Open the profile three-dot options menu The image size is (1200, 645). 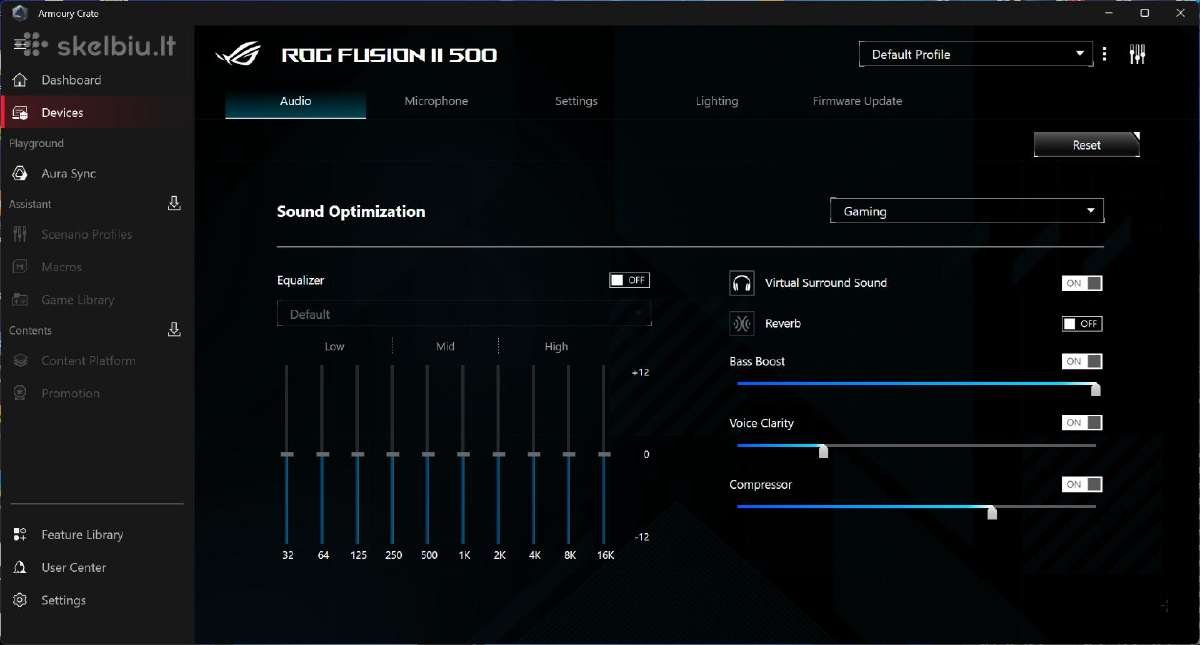[1105, 54]
